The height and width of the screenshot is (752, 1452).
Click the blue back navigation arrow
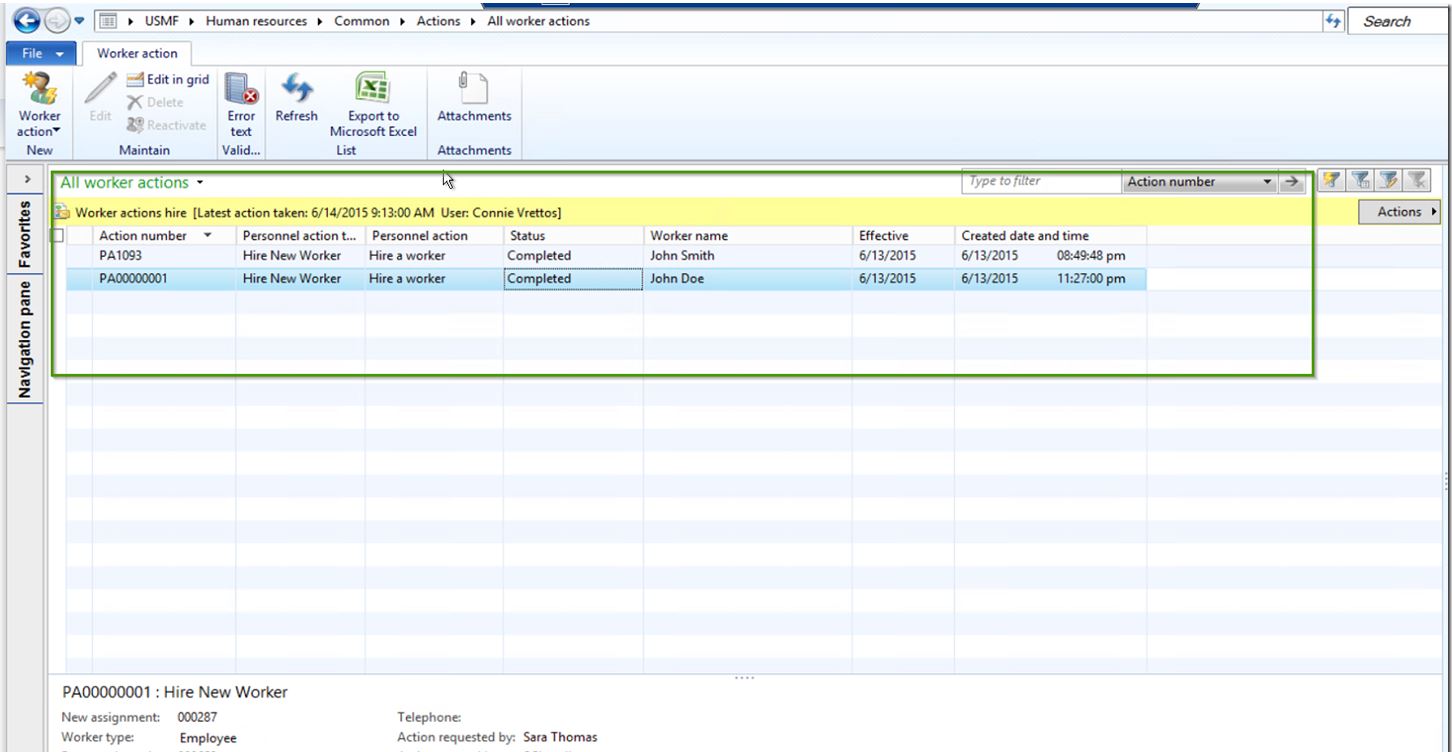pyautogui.click(x=27, y=21)
